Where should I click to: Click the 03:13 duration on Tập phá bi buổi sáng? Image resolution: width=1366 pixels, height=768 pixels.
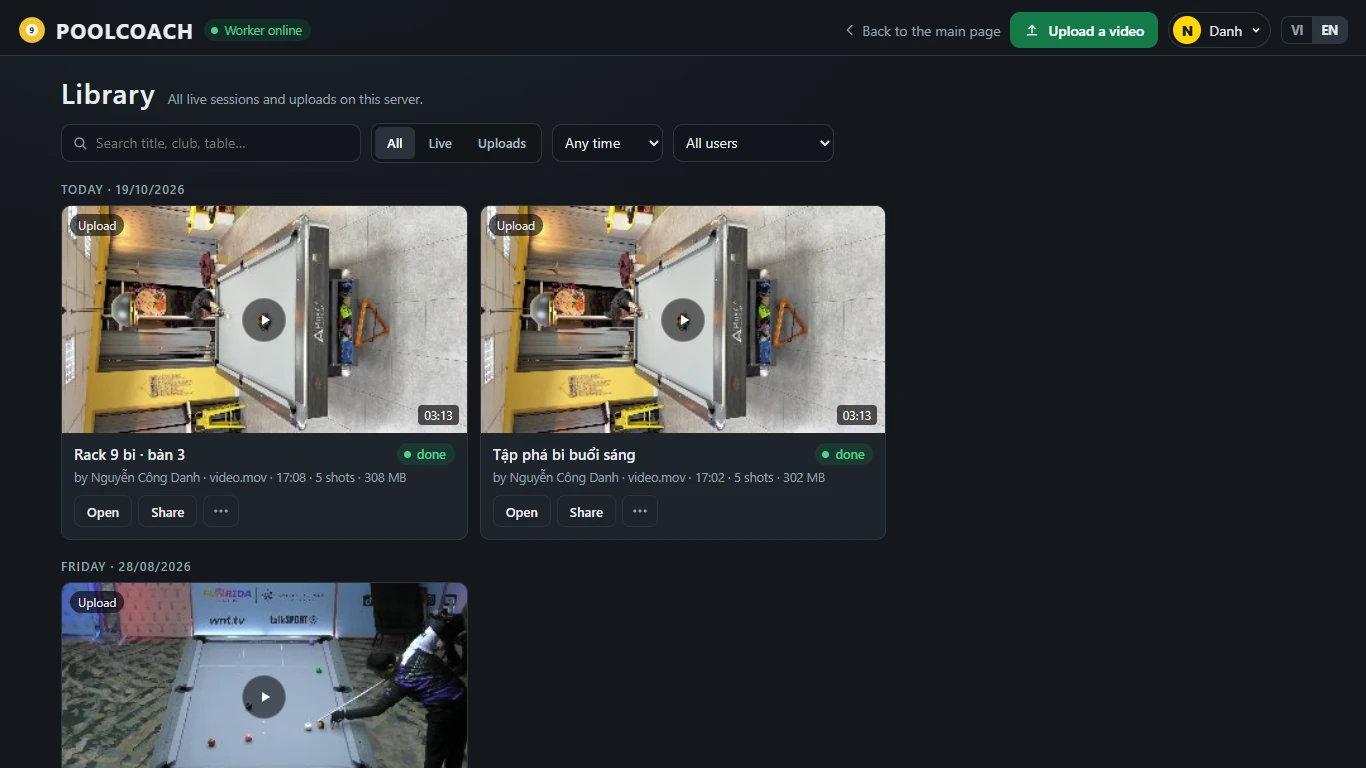tap(857, 415)
